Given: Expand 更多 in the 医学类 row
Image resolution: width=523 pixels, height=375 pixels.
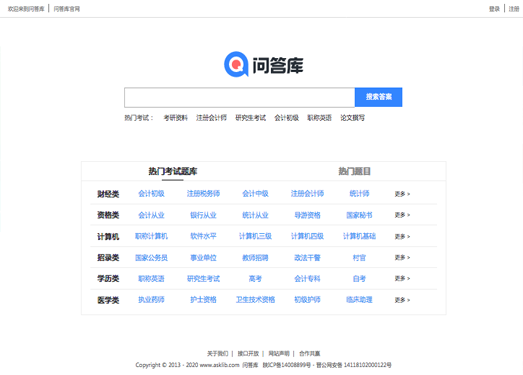Looking at the screenshot, I should click(x=402, y=300).
